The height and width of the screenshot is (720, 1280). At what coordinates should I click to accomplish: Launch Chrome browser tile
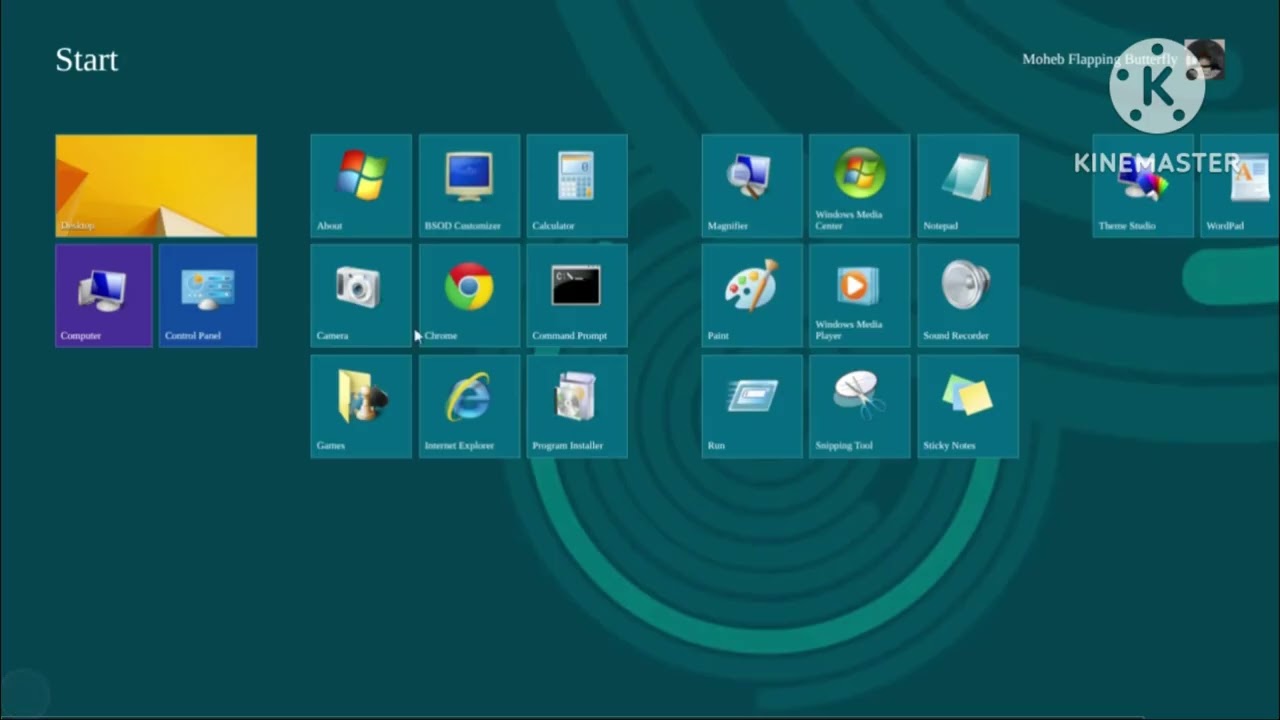coord(469,296)
